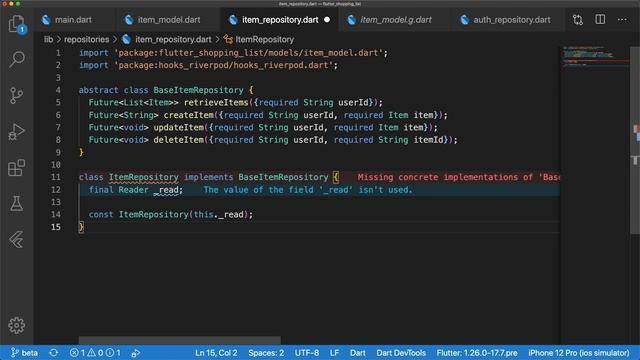Click retrieveItems method name
640x360 pixels.
click(216, 102)
